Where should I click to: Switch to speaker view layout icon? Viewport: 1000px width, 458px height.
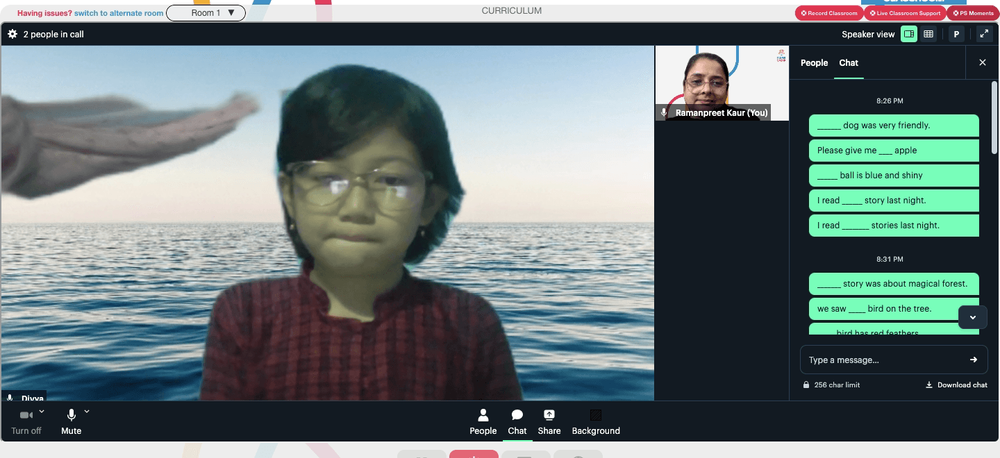pos(909,34)
